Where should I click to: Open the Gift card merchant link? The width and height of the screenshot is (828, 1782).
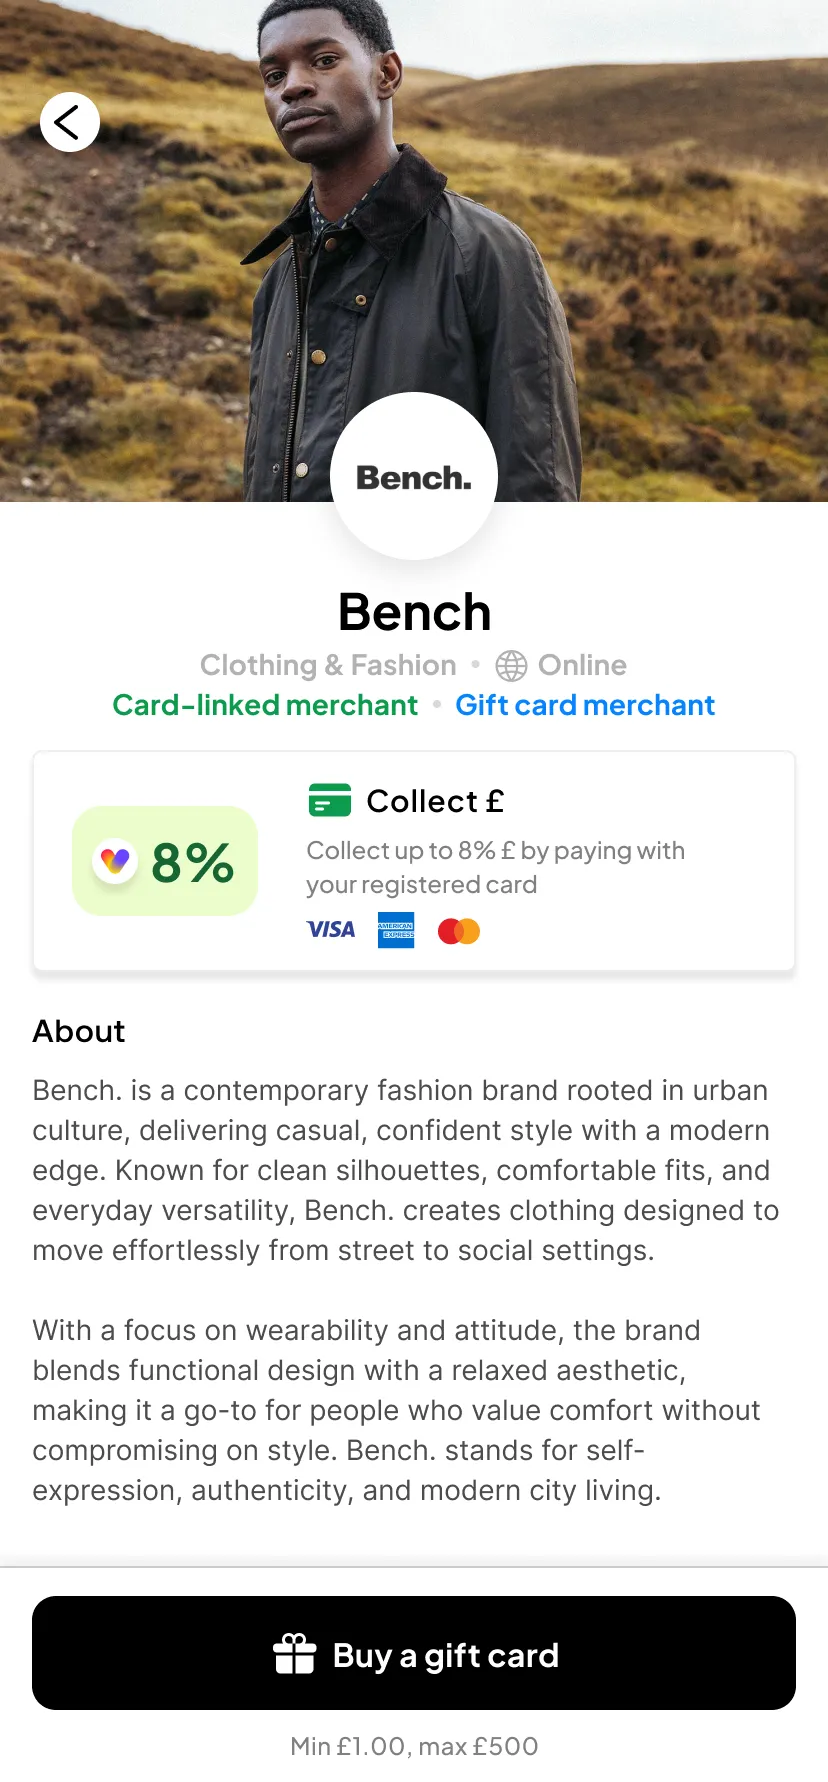click(x=585, y=705)
